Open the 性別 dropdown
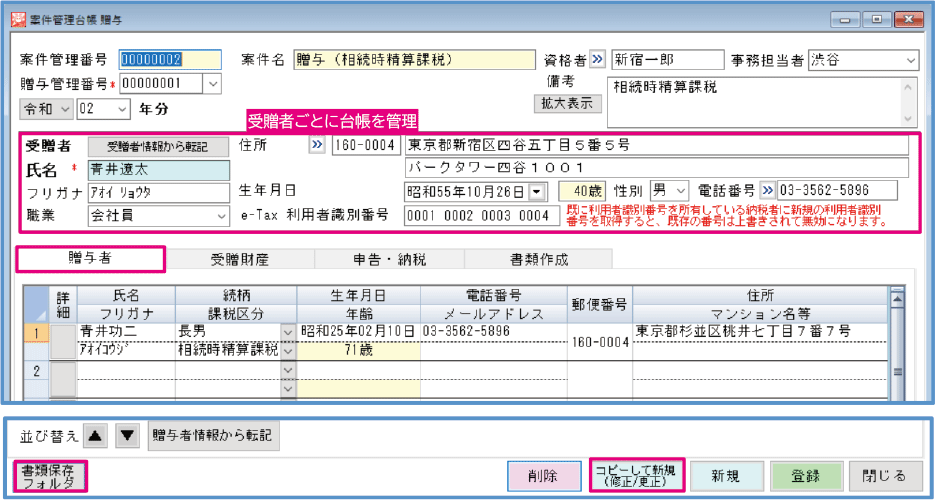 point(681,190)
